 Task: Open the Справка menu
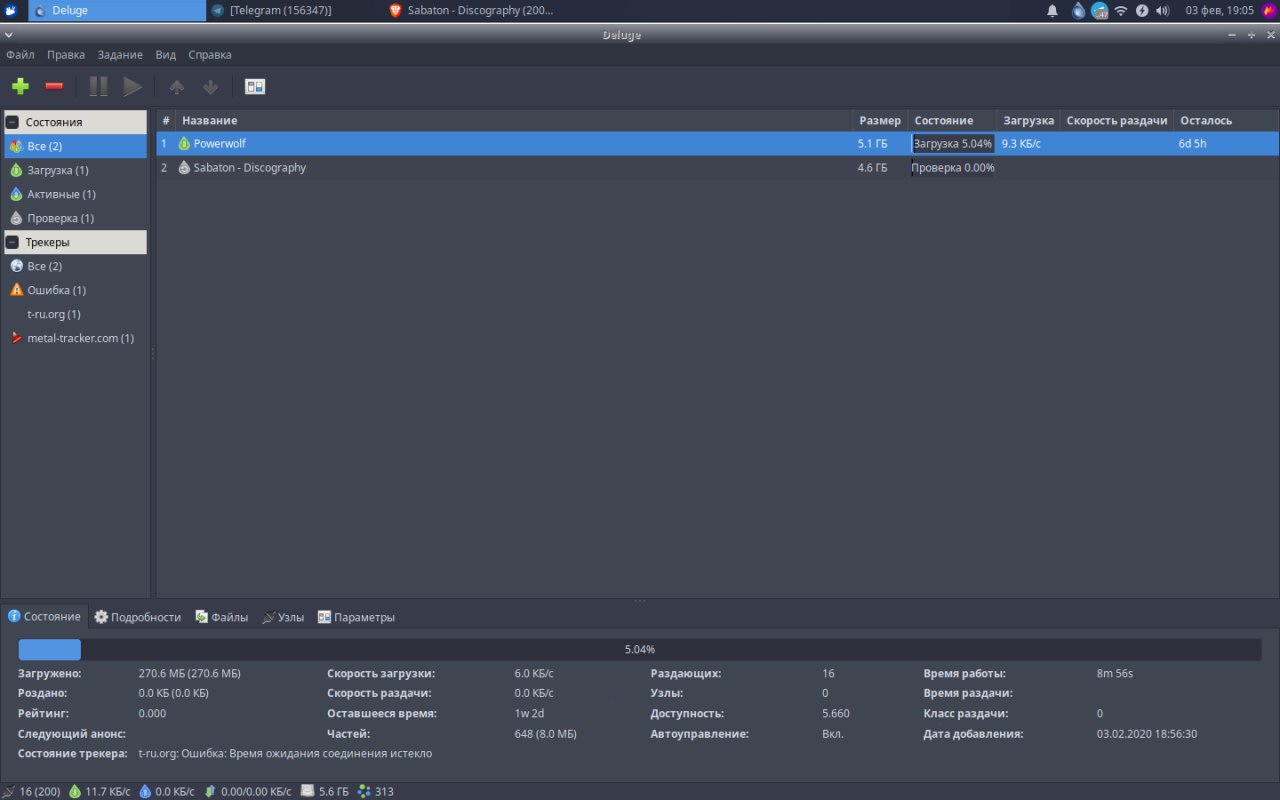210,55
